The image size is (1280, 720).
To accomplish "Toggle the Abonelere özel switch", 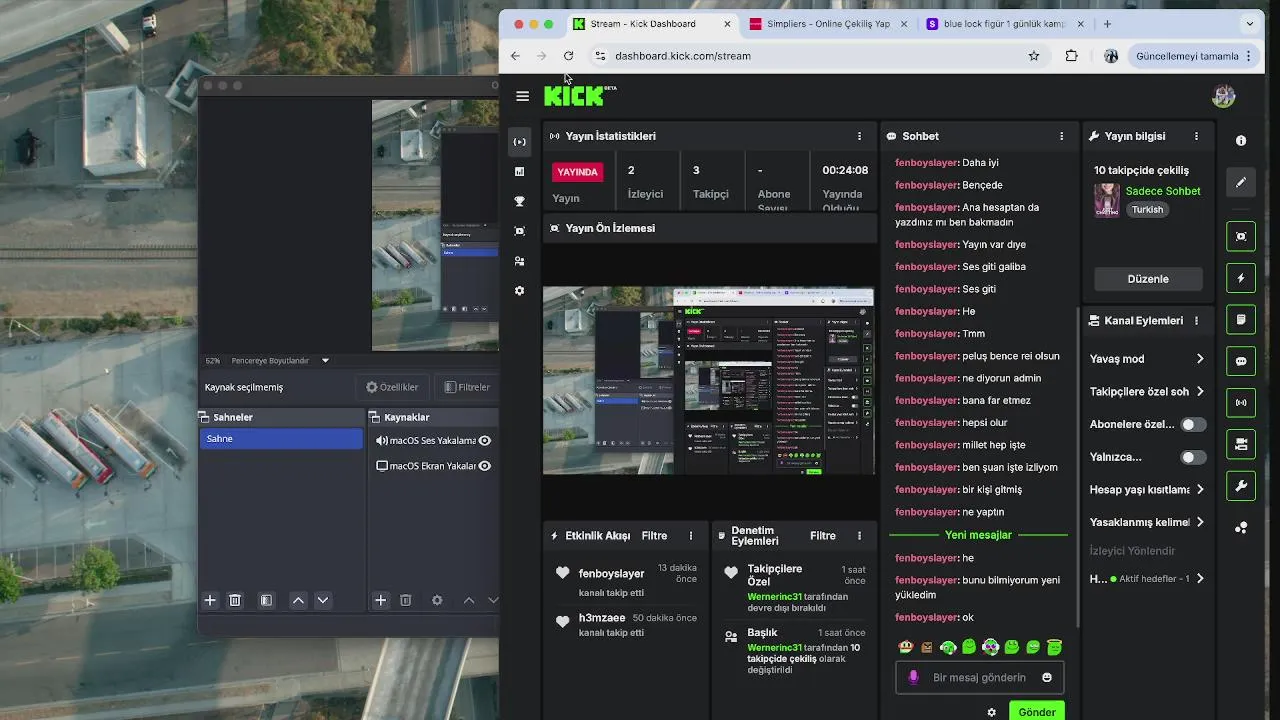I will (x=1193, y=425).
